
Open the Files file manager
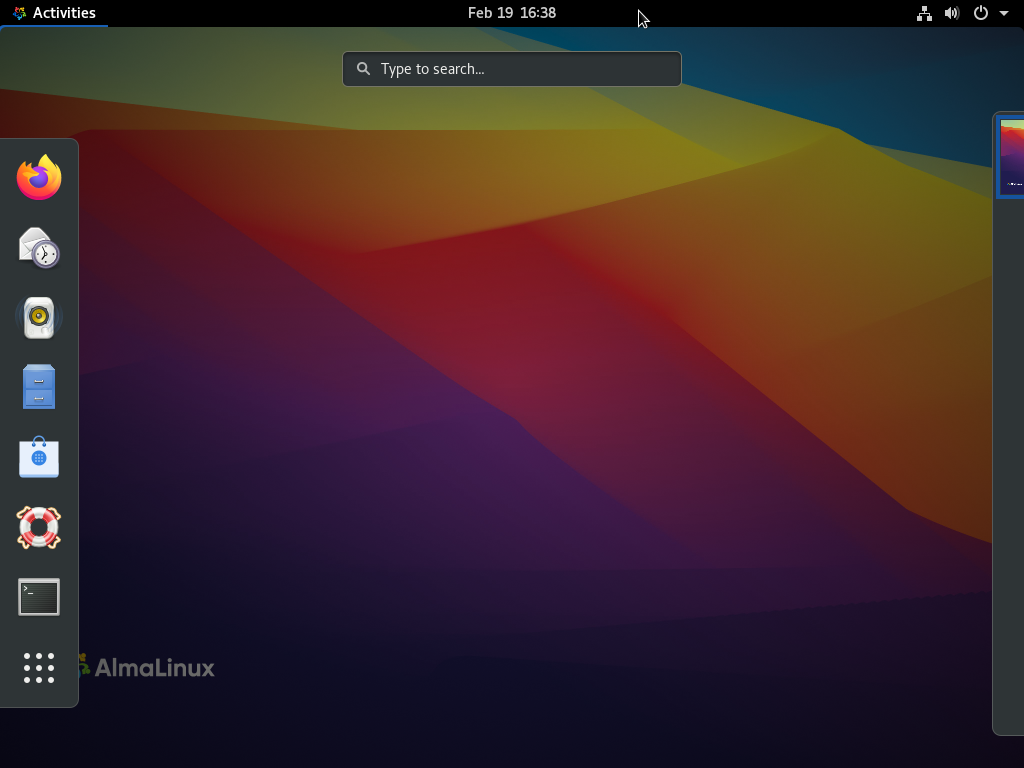[39, 387]
